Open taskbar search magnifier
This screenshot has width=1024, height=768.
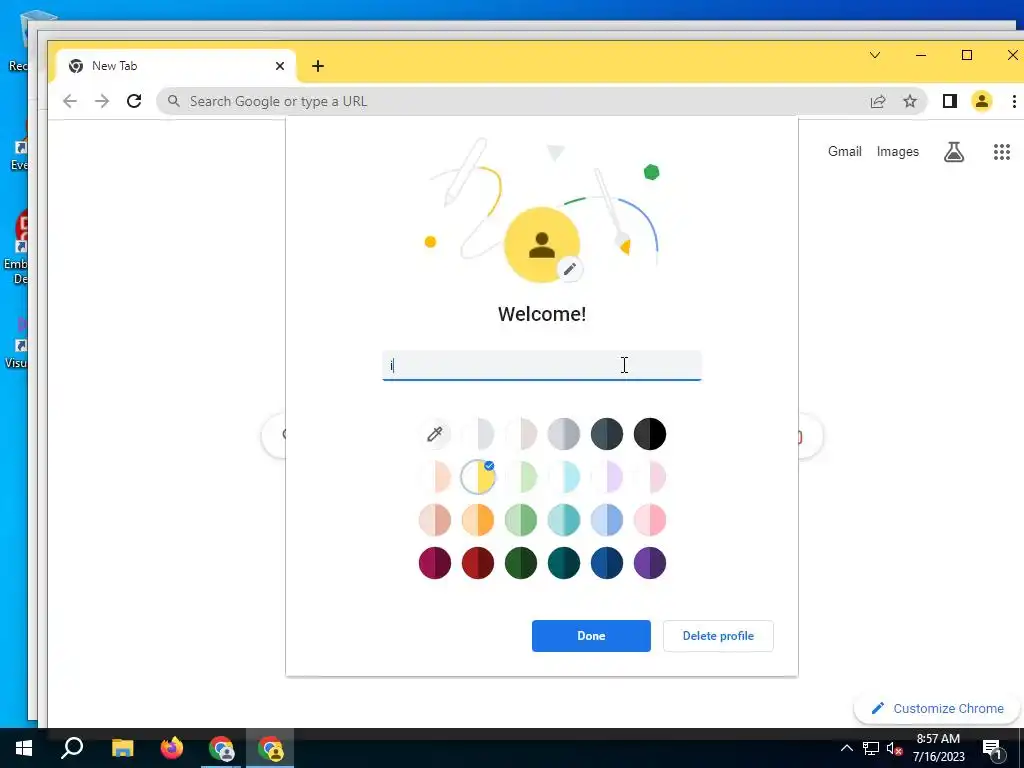(x=72, y=748)
